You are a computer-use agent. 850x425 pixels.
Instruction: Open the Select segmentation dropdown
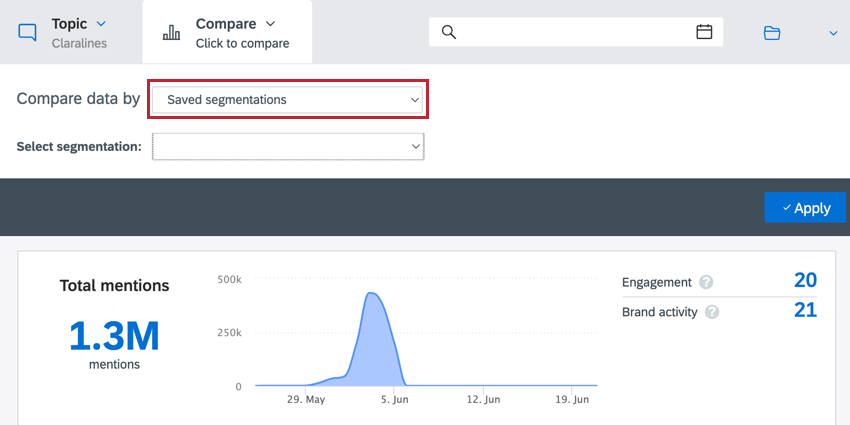click(x=288, y=146)
